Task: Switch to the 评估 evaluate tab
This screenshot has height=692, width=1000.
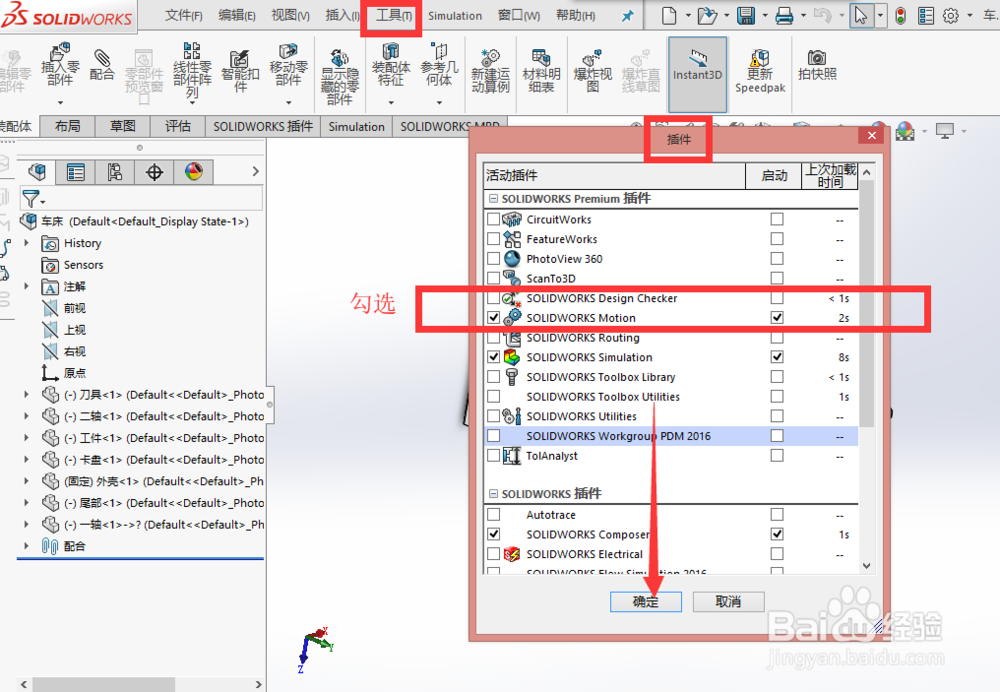Action: tap(178, 126)
